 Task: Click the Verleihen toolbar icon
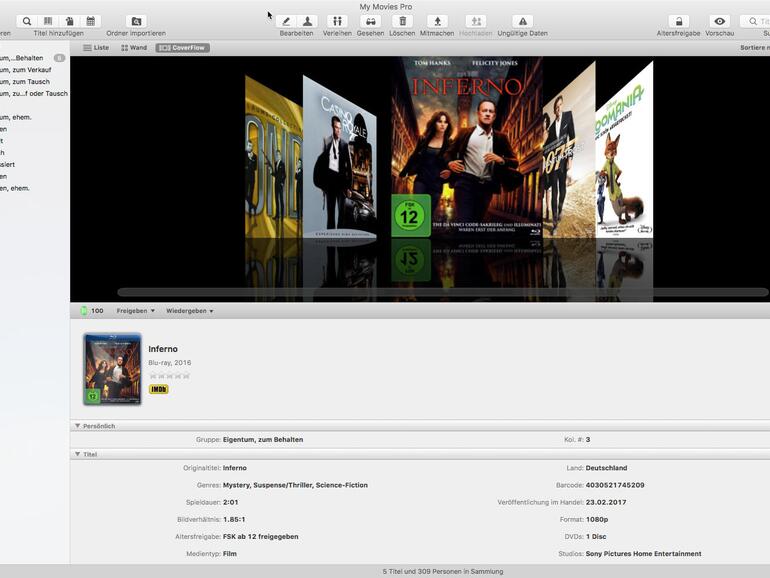(336, 21)
